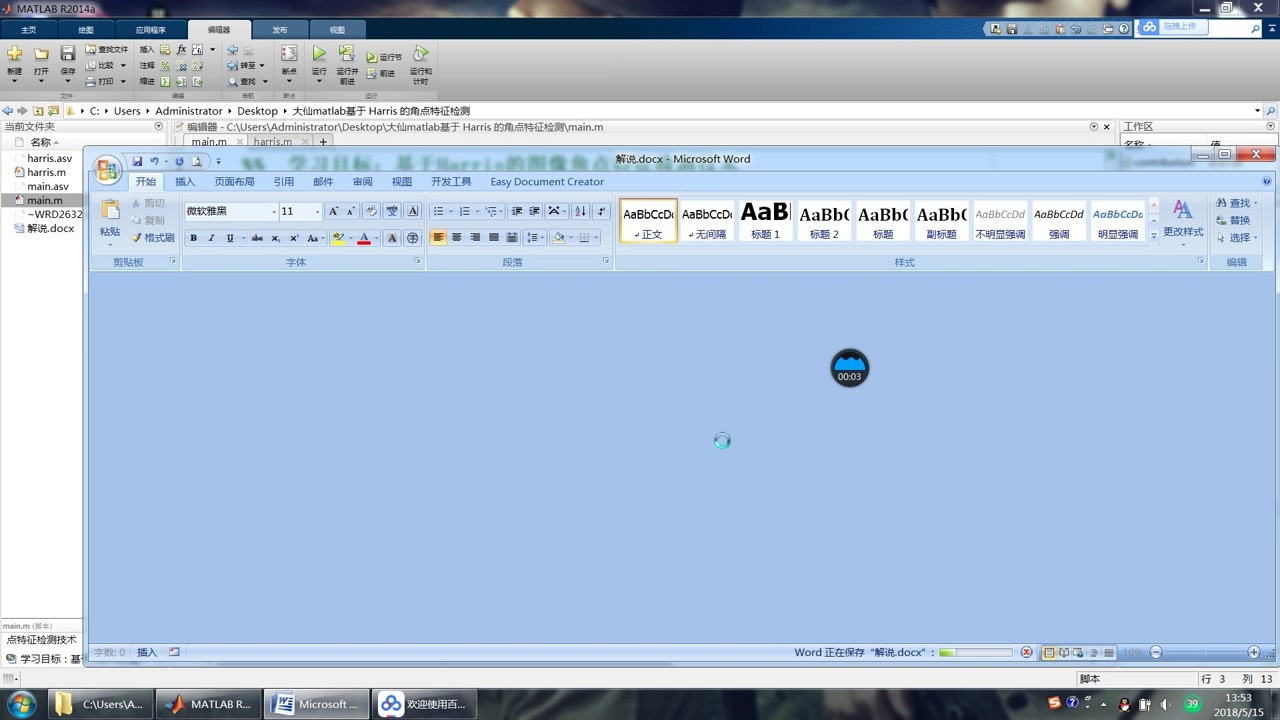The image size is (1280, 720).
Task: Save the Word document from quick access toolbar
Action: point(137,161)
